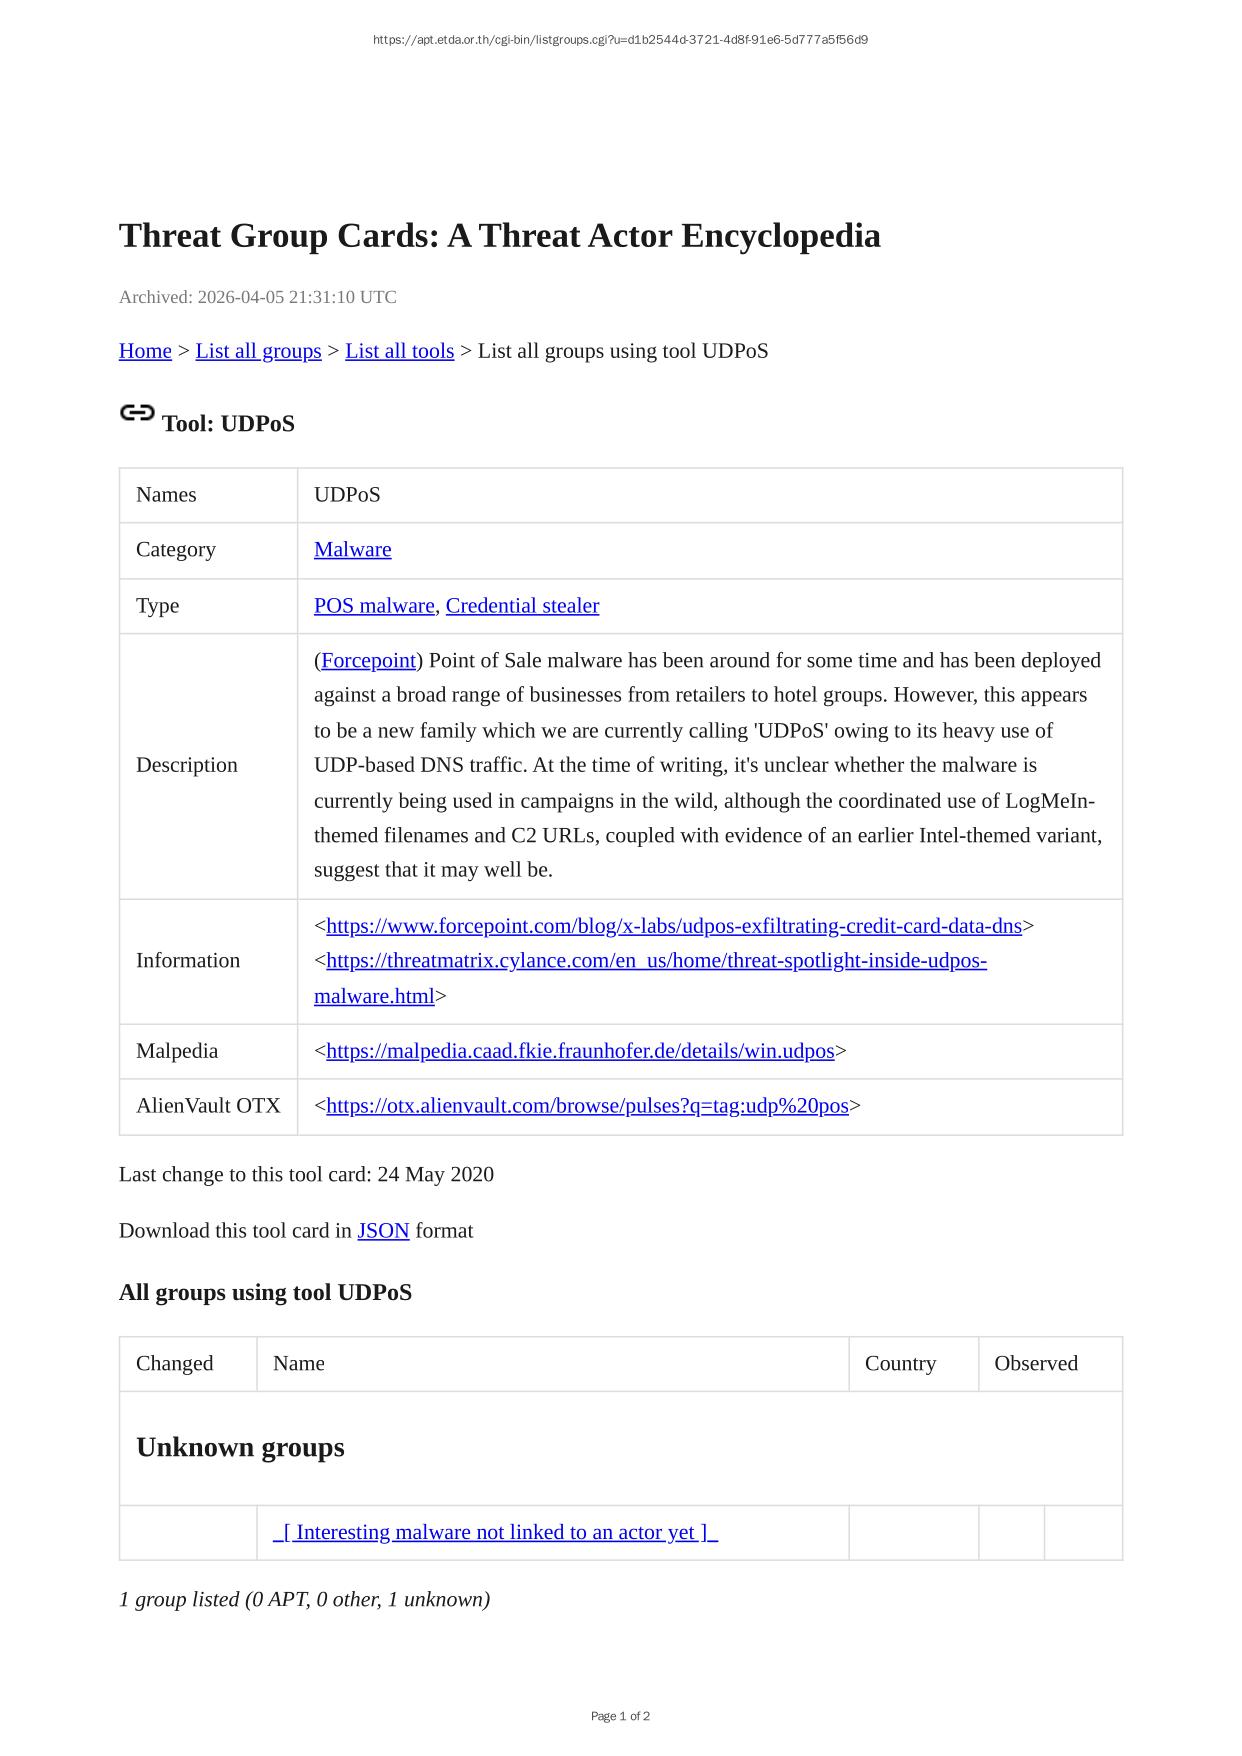
Task: Open the List all tools breadcrumb
Action: pos(399,351)
